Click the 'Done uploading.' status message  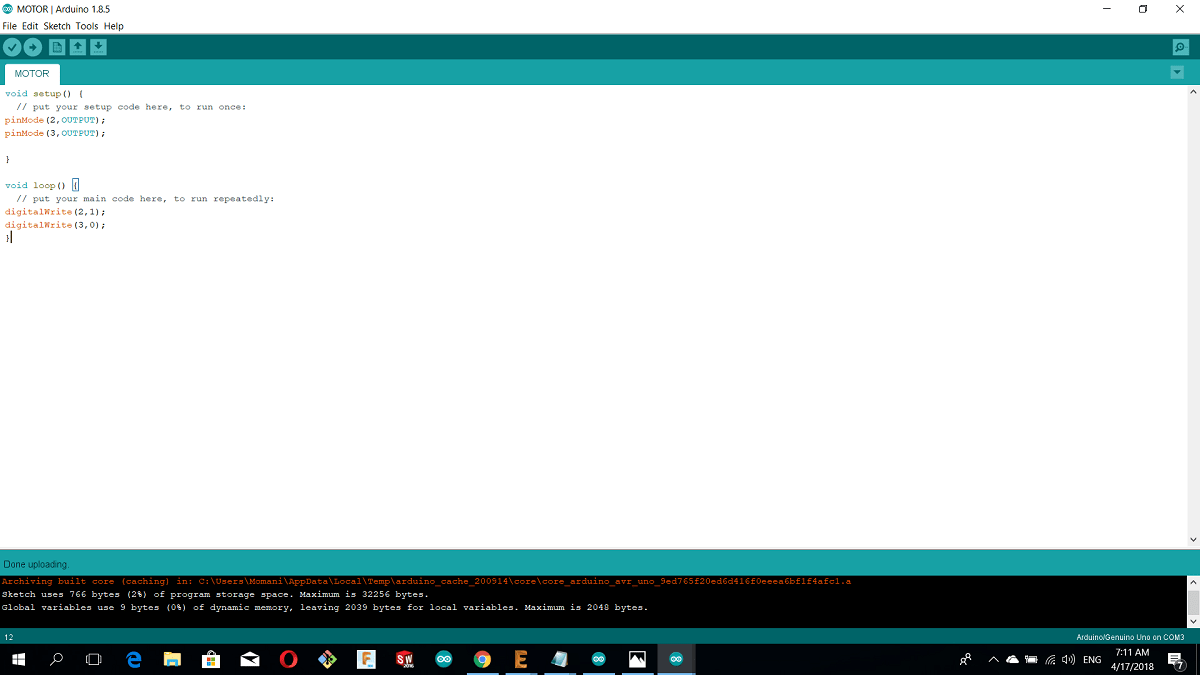[36, 565]
